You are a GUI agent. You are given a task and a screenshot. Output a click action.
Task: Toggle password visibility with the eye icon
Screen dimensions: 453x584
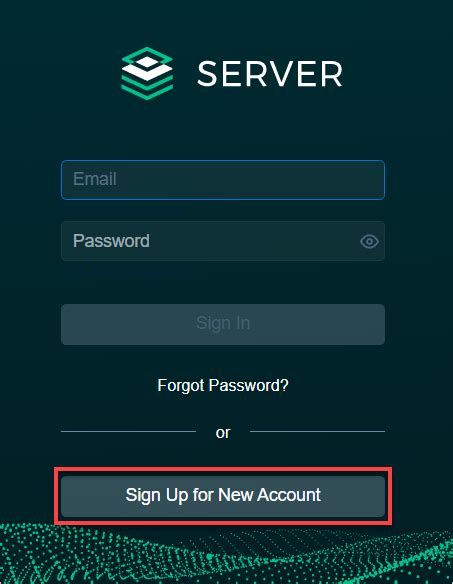[369, 241]
